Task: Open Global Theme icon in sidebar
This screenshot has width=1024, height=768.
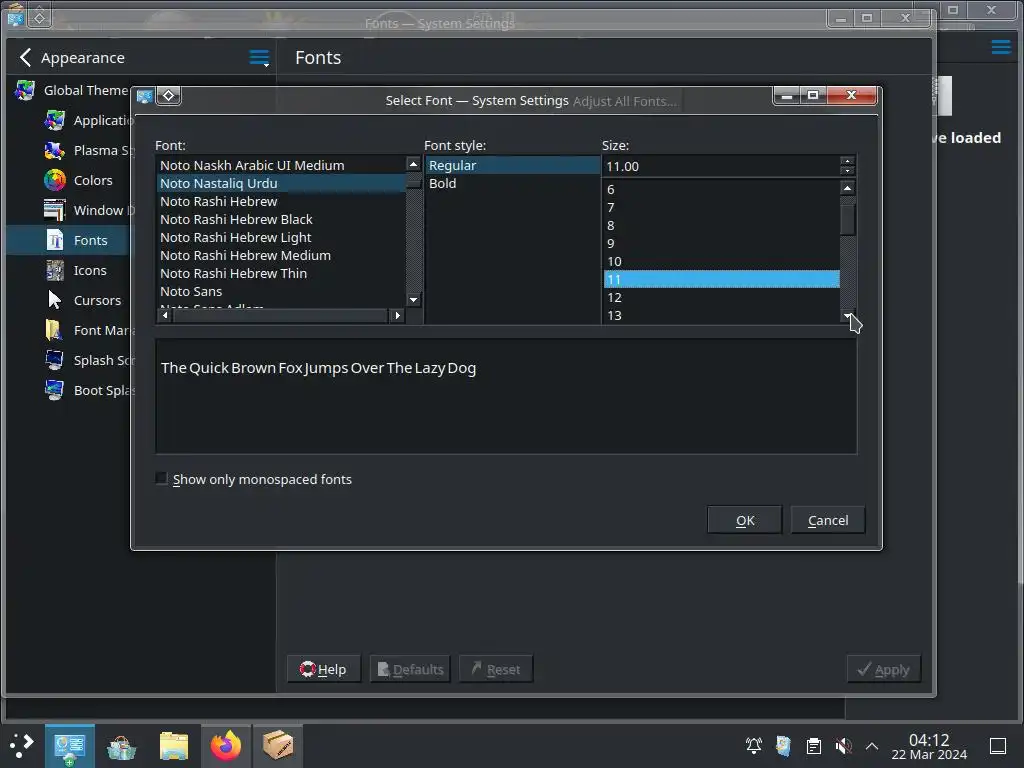Action: 25,90
